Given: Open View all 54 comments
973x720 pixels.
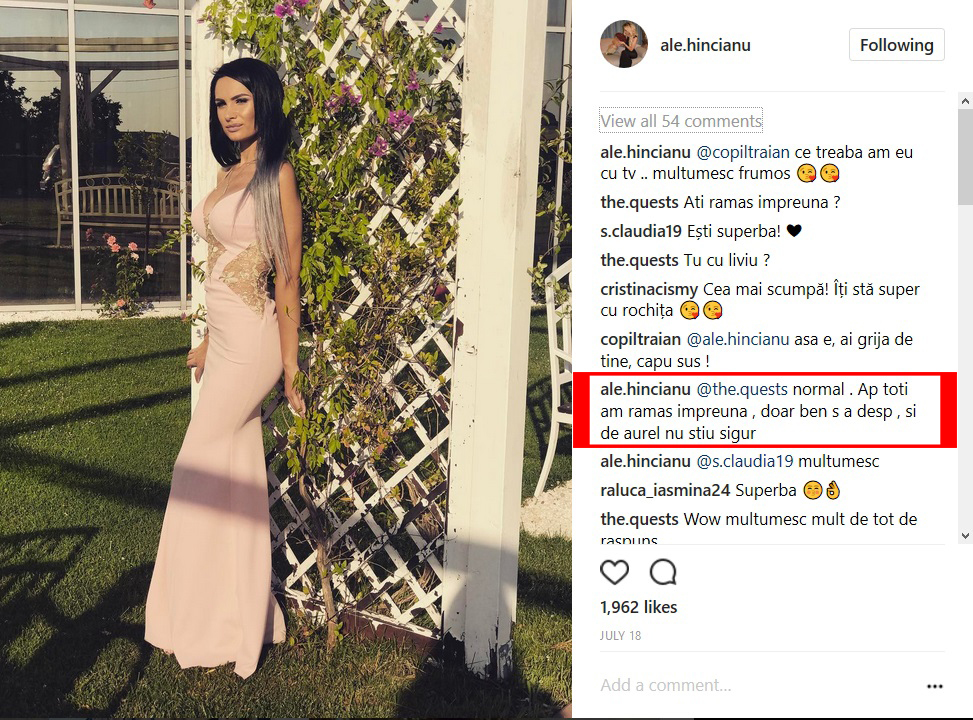Looking at the screenshot, I should 681,120.
